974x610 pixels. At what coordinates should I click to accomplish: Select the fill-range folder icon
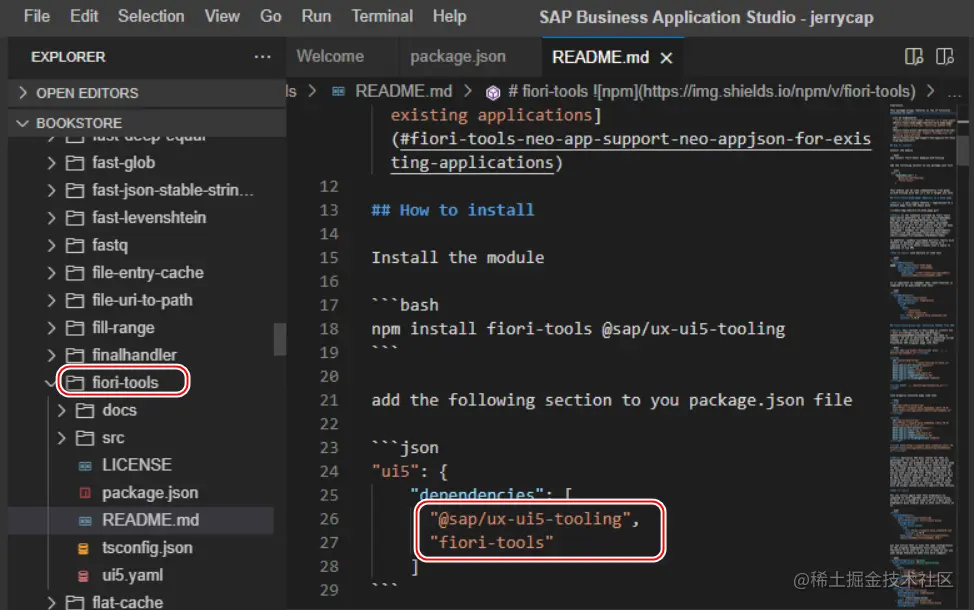75,327
